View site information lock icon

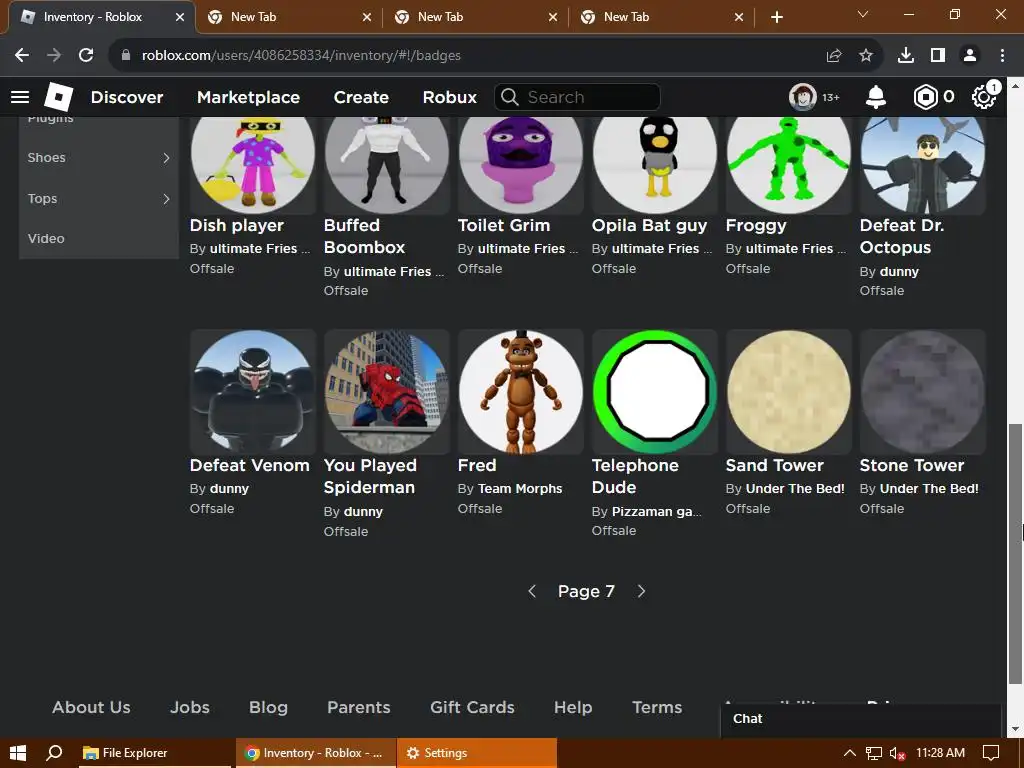(x=126, y=56)
